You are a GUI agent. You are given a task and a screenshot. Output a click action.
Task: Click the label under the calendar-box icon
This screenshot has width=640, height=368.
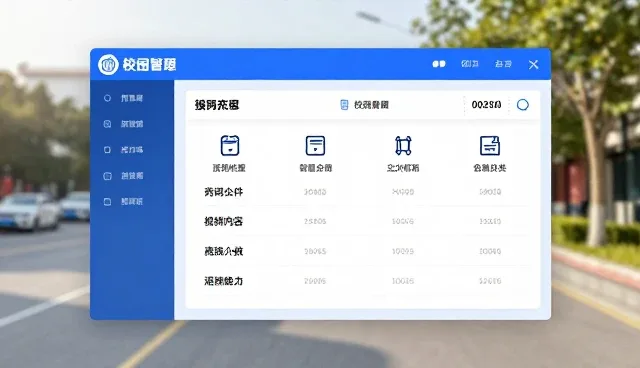click(x=229, y=168)
